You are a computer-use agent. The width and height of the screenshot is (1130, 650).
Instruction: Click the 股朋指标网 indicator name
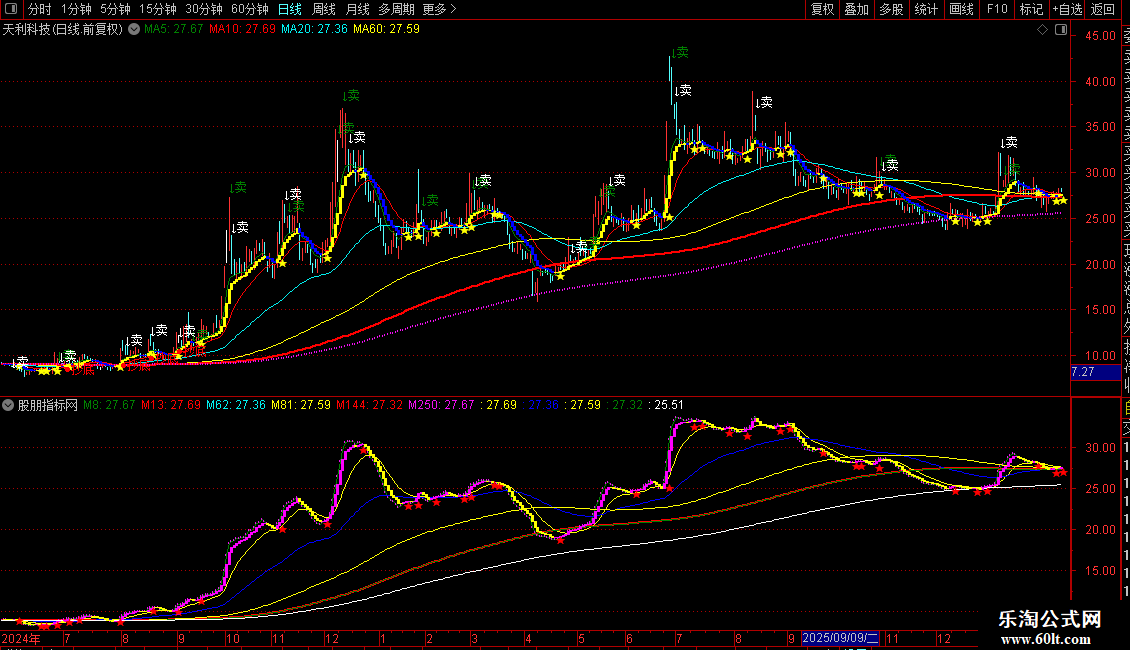click(47, 405)
